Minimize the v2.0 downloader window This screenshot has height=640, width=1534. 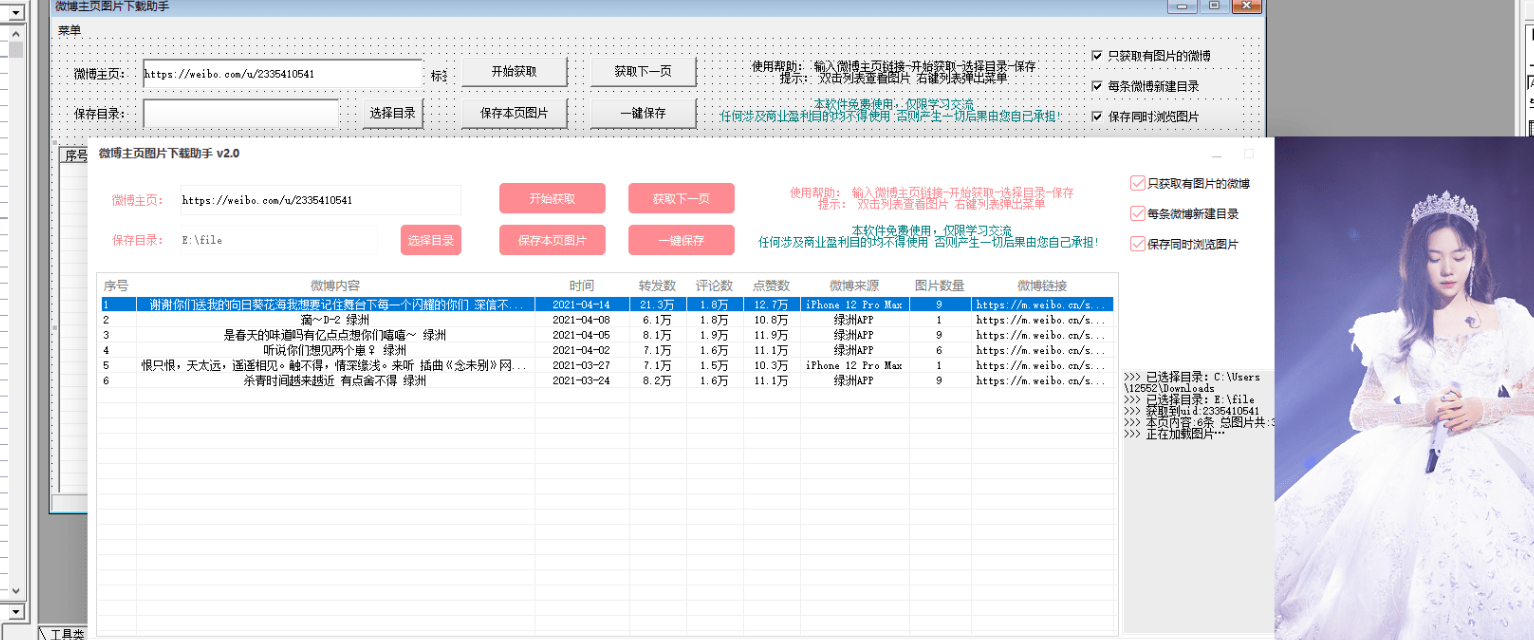[1217, 155]
